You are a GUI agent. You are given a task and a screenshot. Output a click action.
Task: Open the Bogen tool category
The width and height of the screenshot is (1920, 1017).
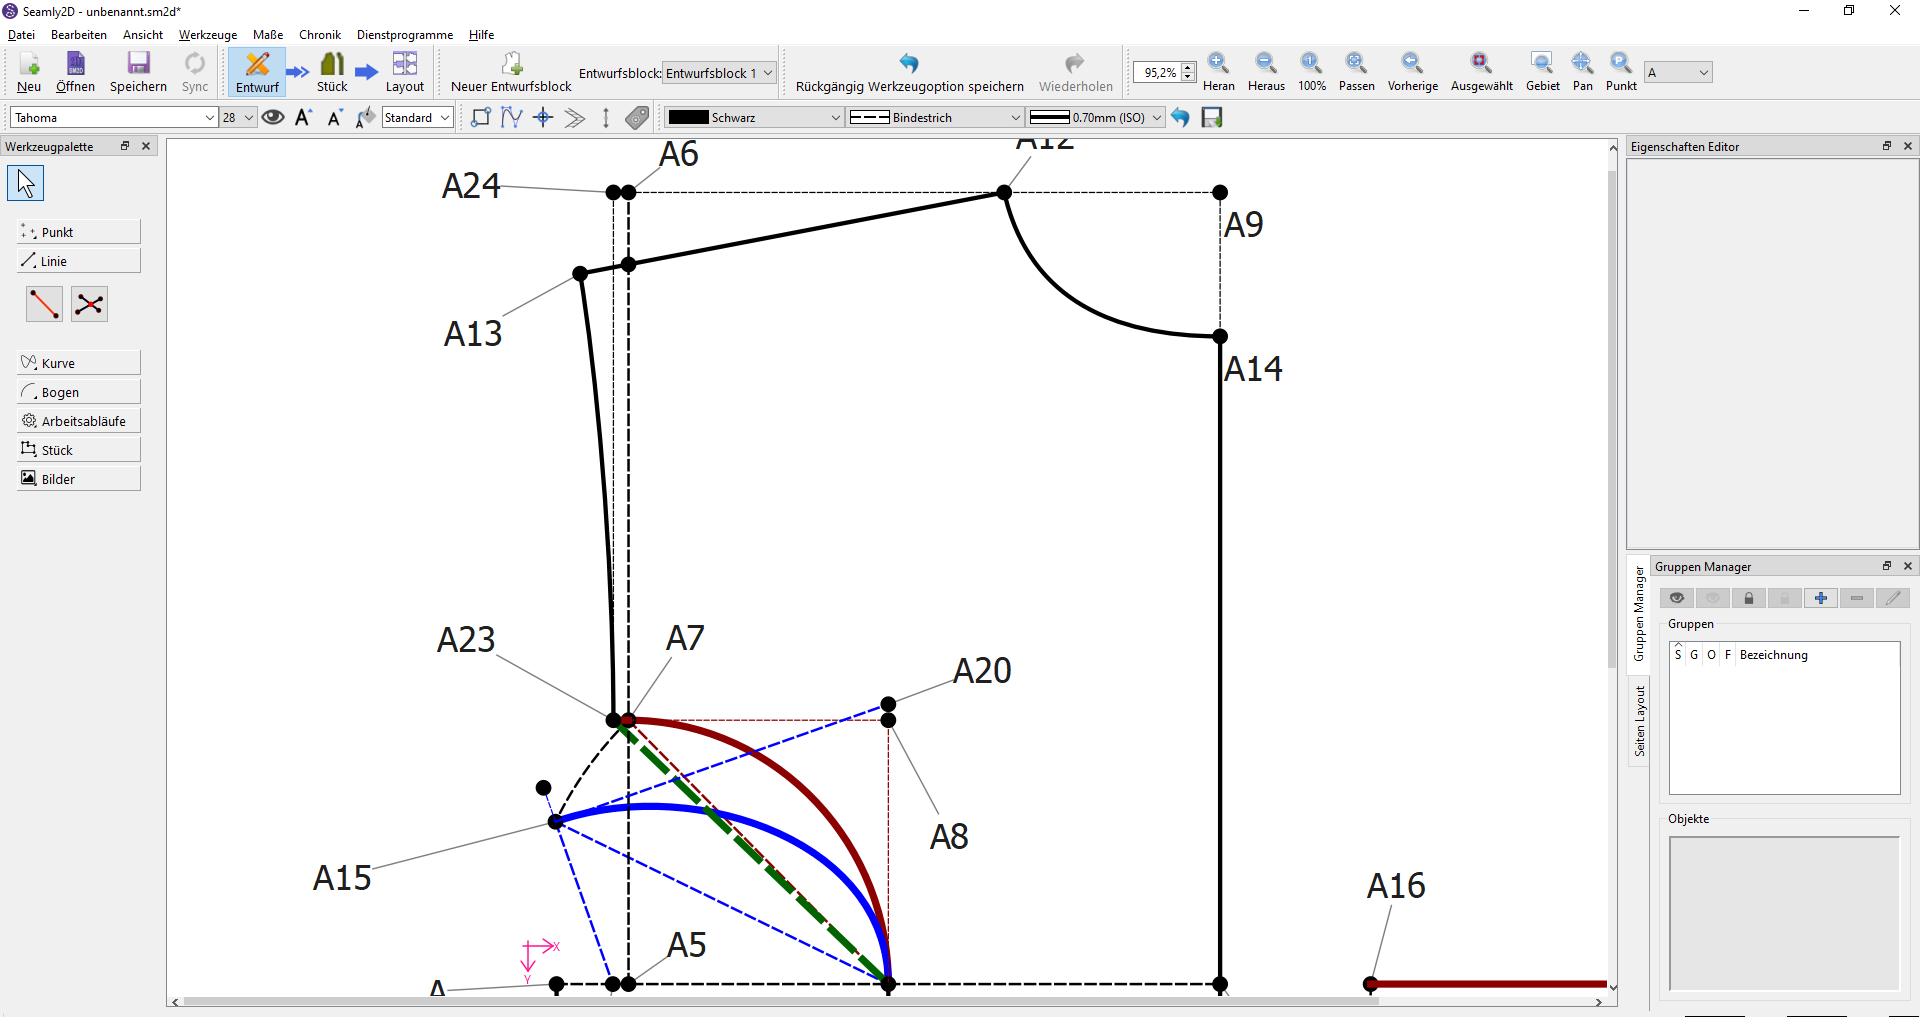pos(79,392)
